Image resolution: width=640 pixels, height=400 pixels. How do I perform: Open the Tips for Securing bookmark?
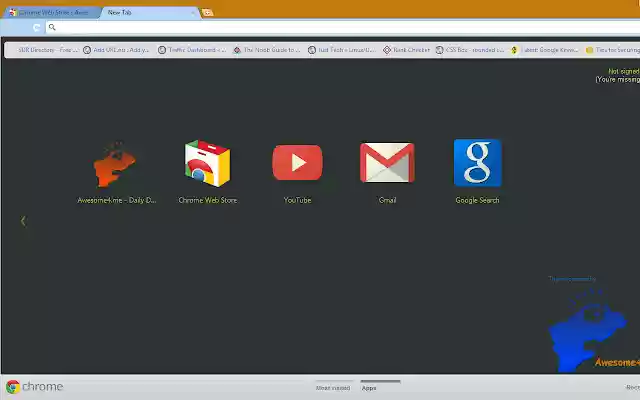tap(613, 50)
